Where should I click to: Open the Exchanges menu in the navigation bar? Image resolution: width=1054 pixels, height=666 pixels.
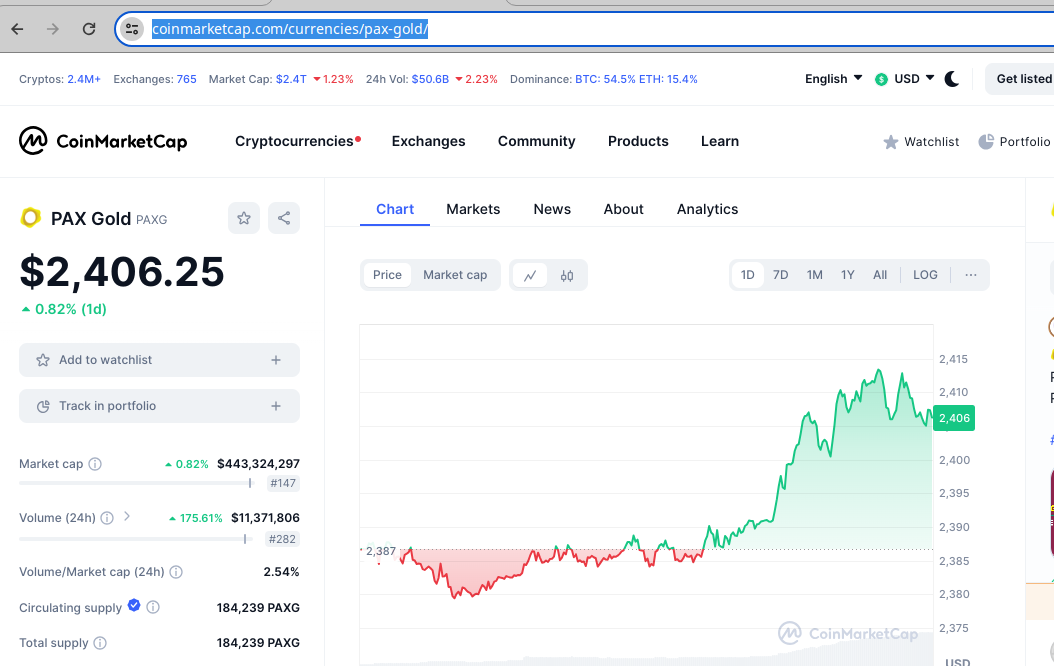tap(428, 141)
